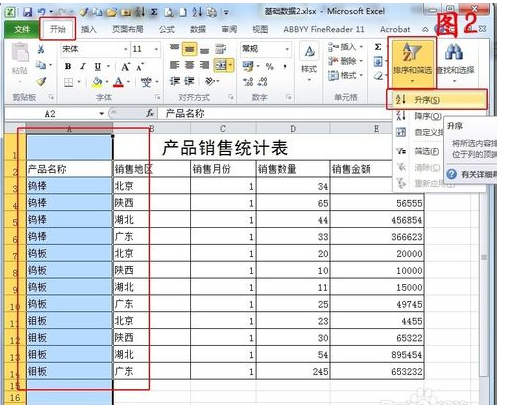Toggle Center text alignment

[x=189, y=65]
